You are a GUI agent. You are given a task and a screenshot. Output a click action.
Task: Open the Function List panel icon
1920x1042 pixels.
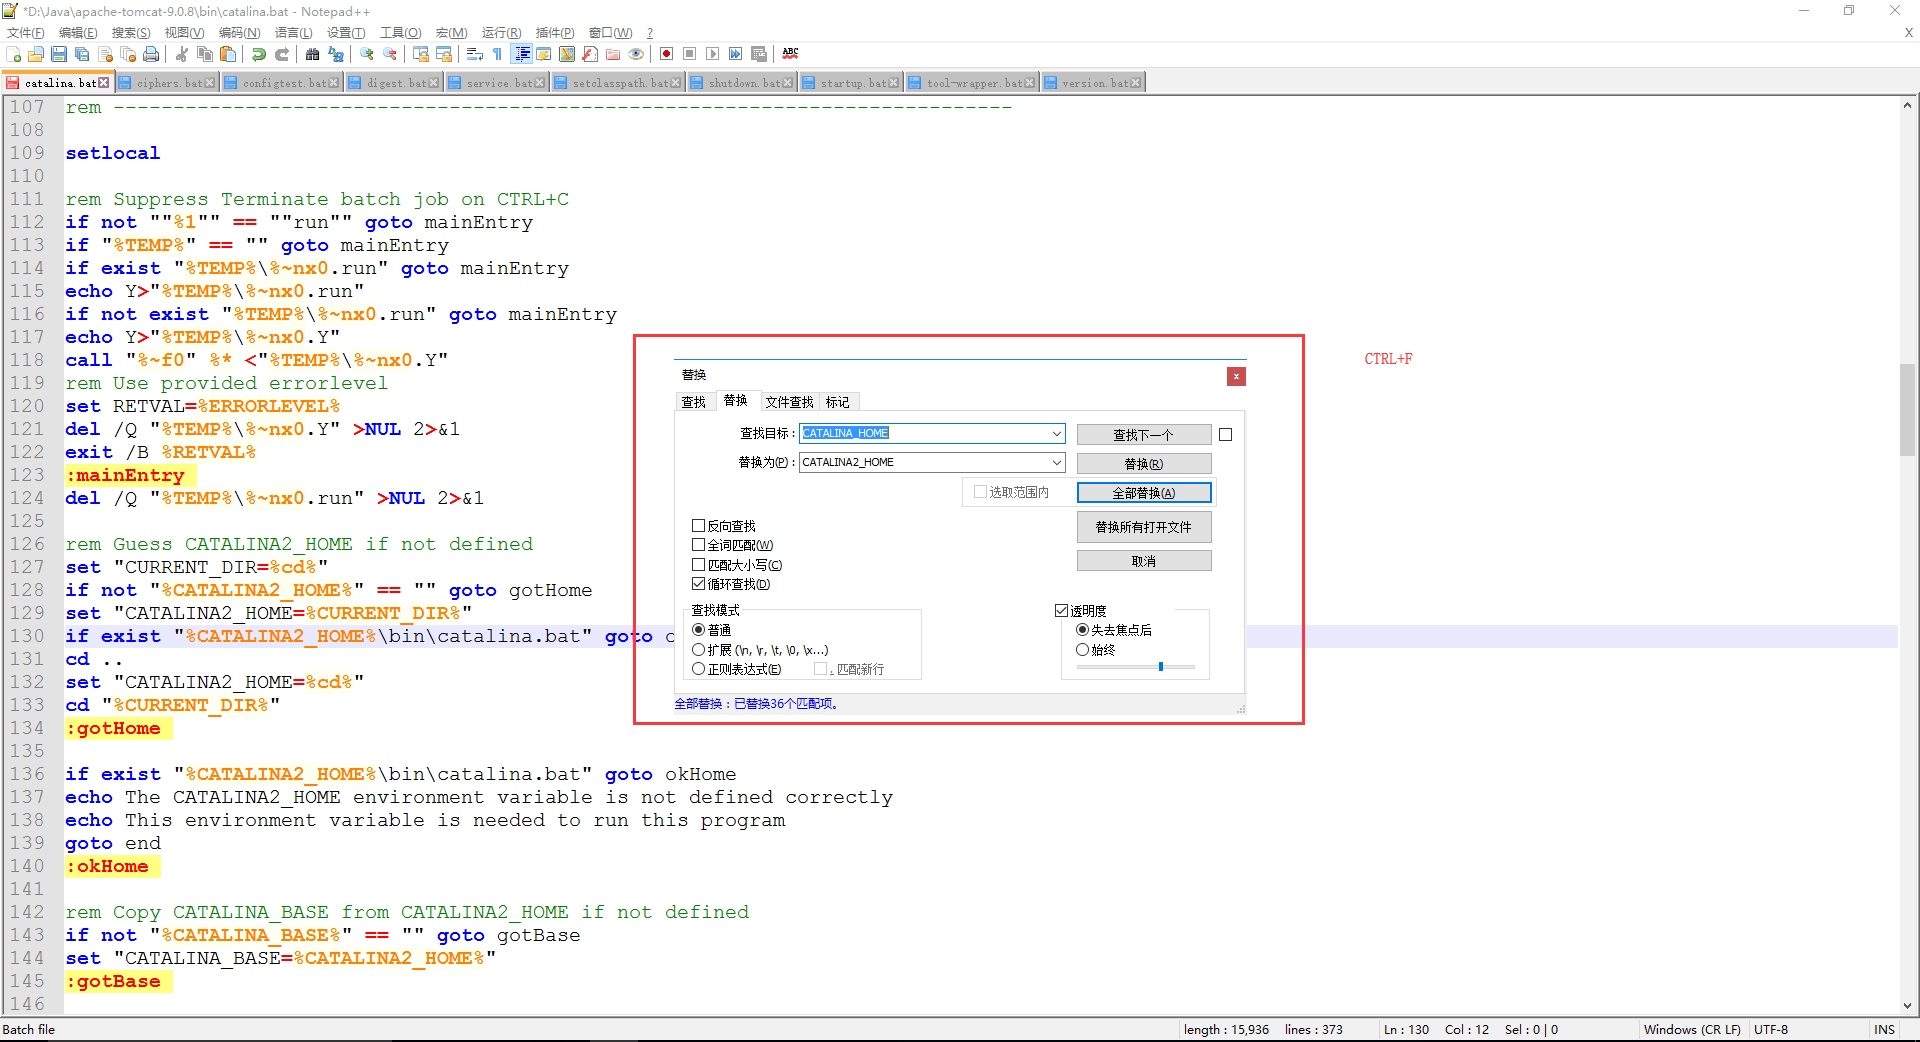tap(590, 54)
